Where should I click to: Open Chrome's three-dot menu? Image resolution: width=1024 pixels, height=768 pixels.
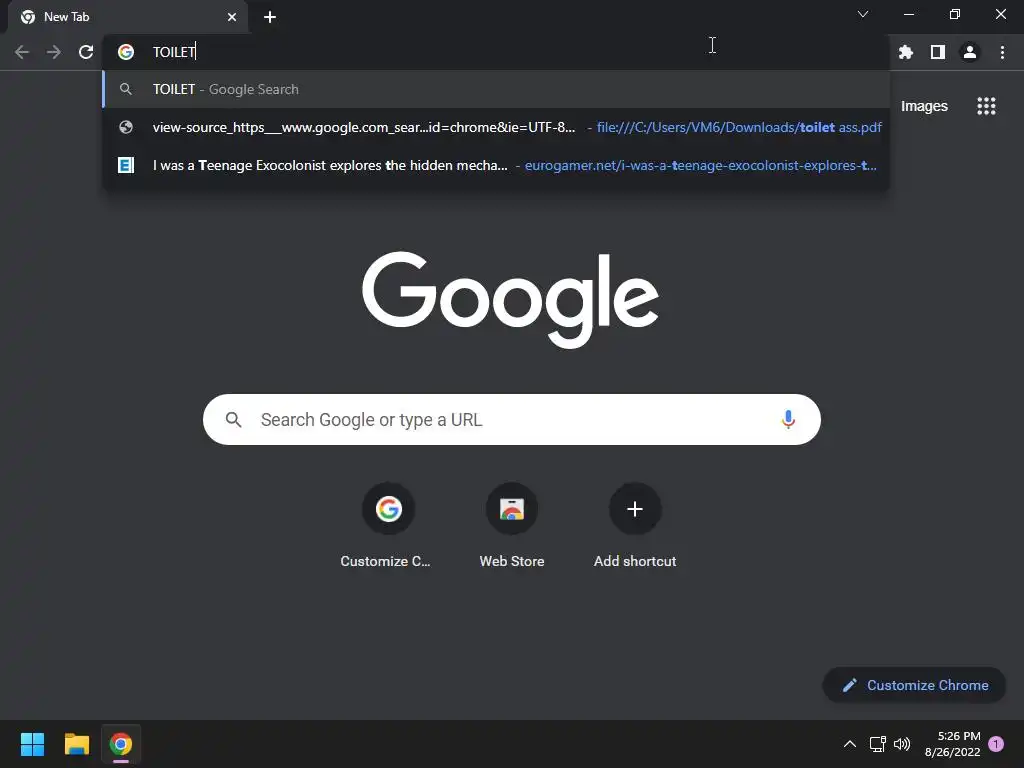coord(1002,52)
